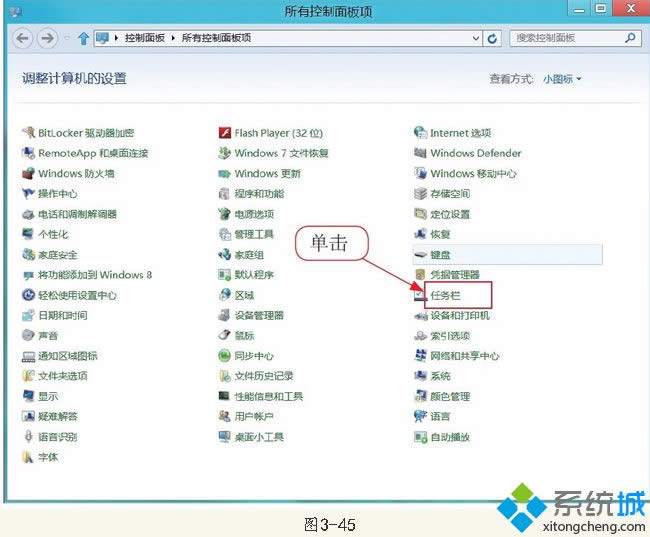
Task: Click the 所有控制面板项 breadcrumb segment
Action: (x=216, y=38)
